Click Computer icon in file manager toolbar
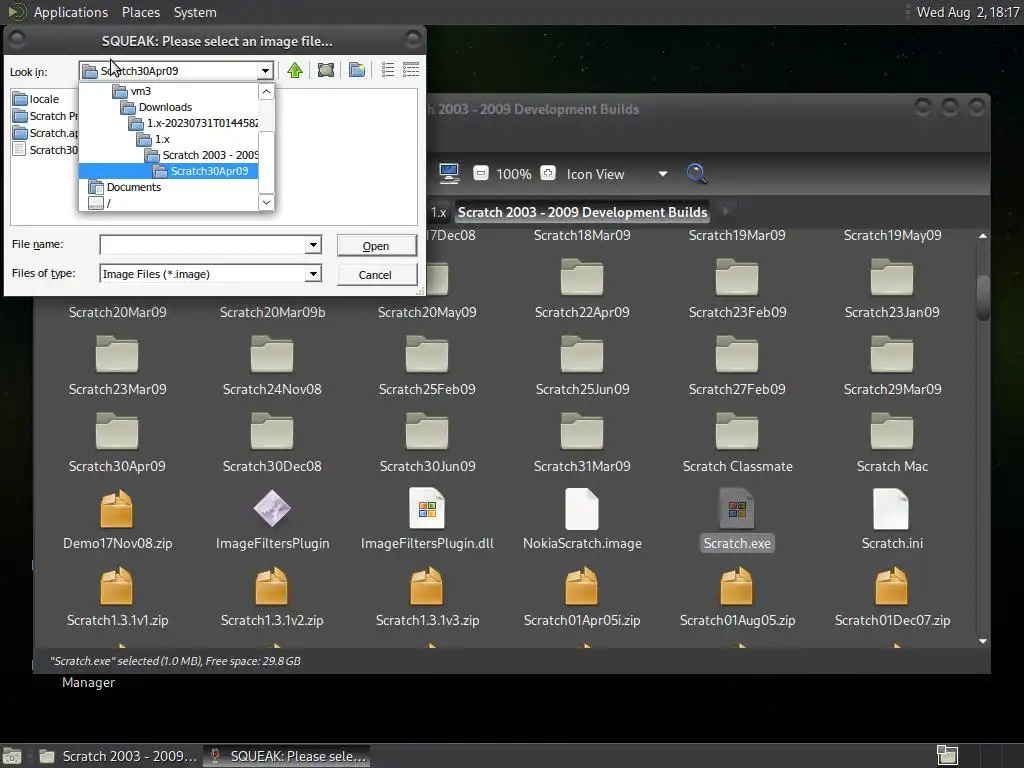1024x768 pixels. 449,173
